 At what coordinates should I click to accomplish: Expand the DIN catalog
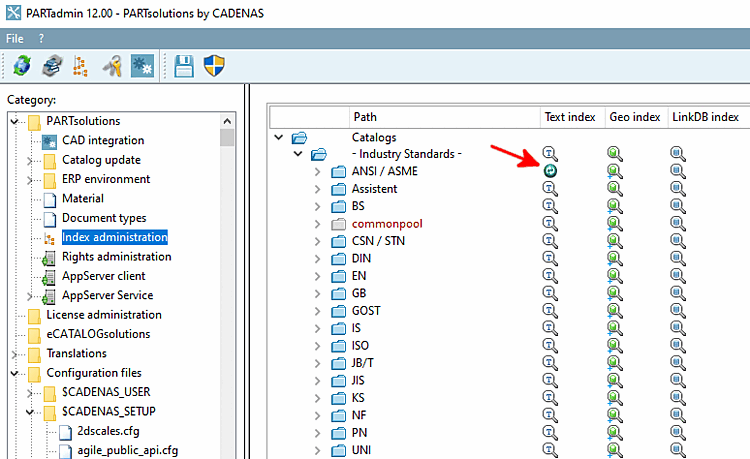(x=317, y=259)
